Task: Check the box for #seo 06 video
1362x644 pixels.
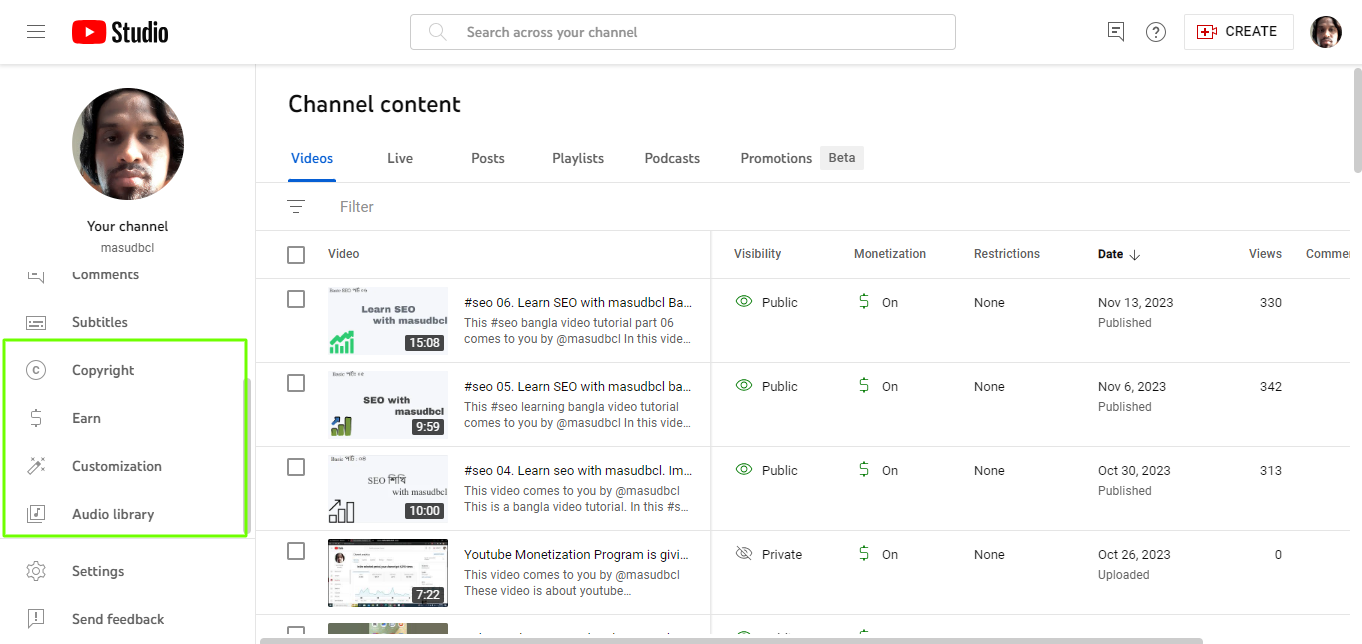Action: [296, 299]
